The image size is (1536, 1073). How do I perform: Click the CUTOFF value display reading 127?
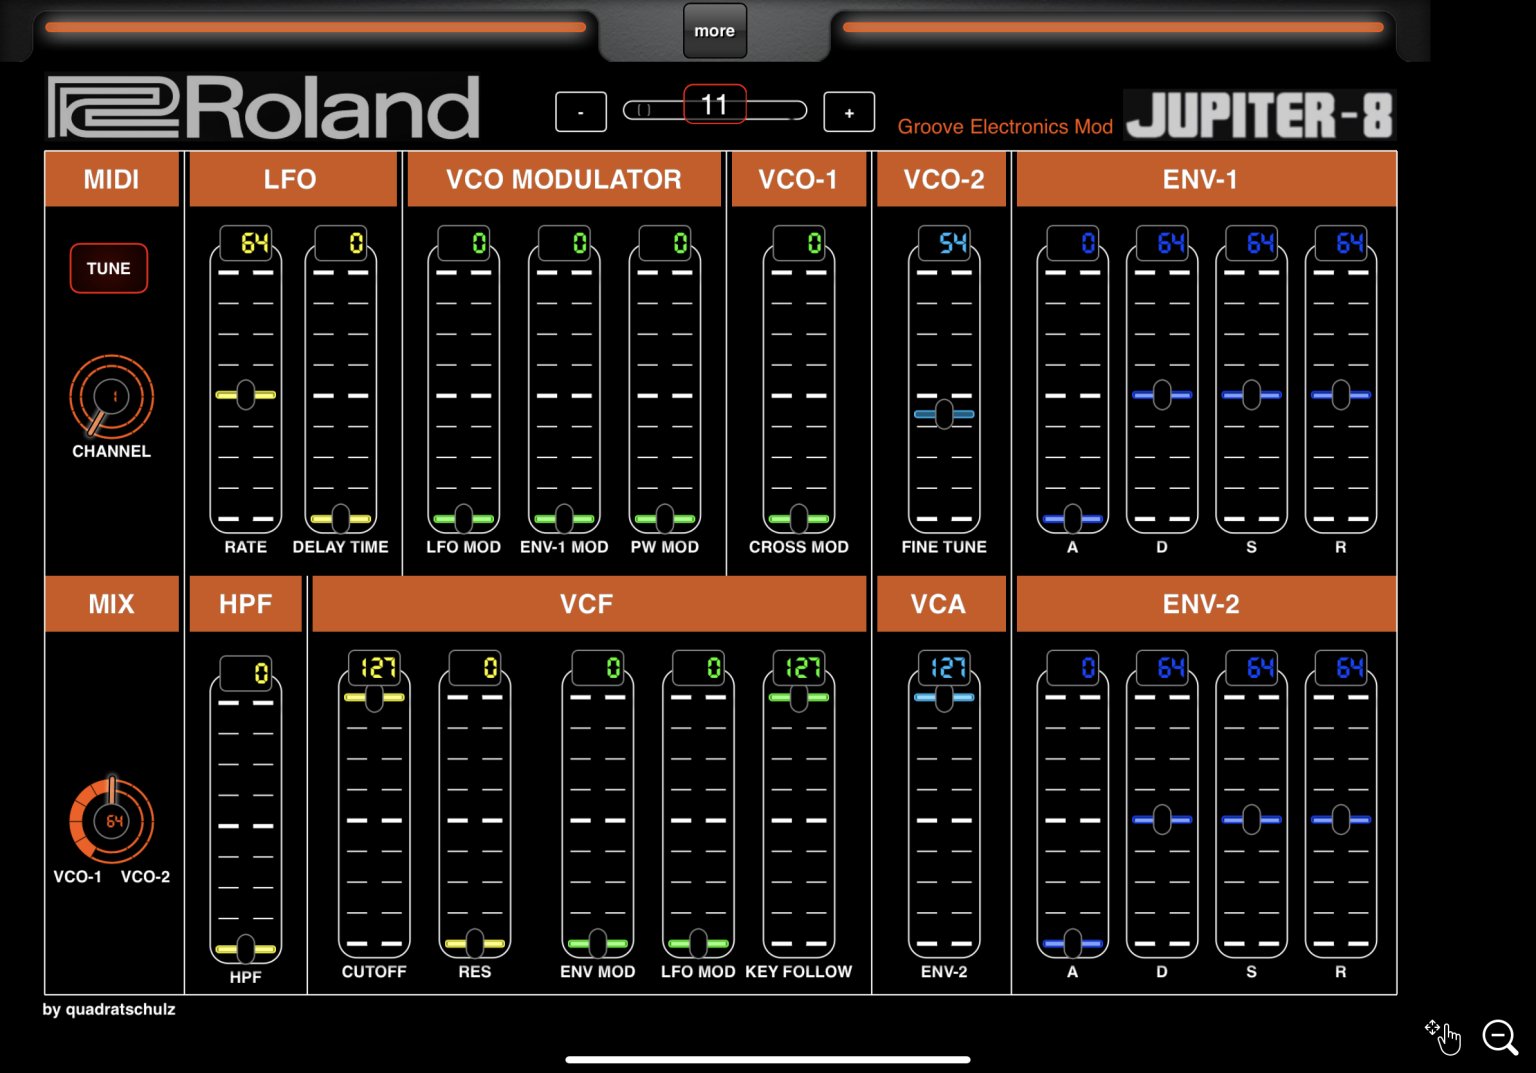pos(374,668)
